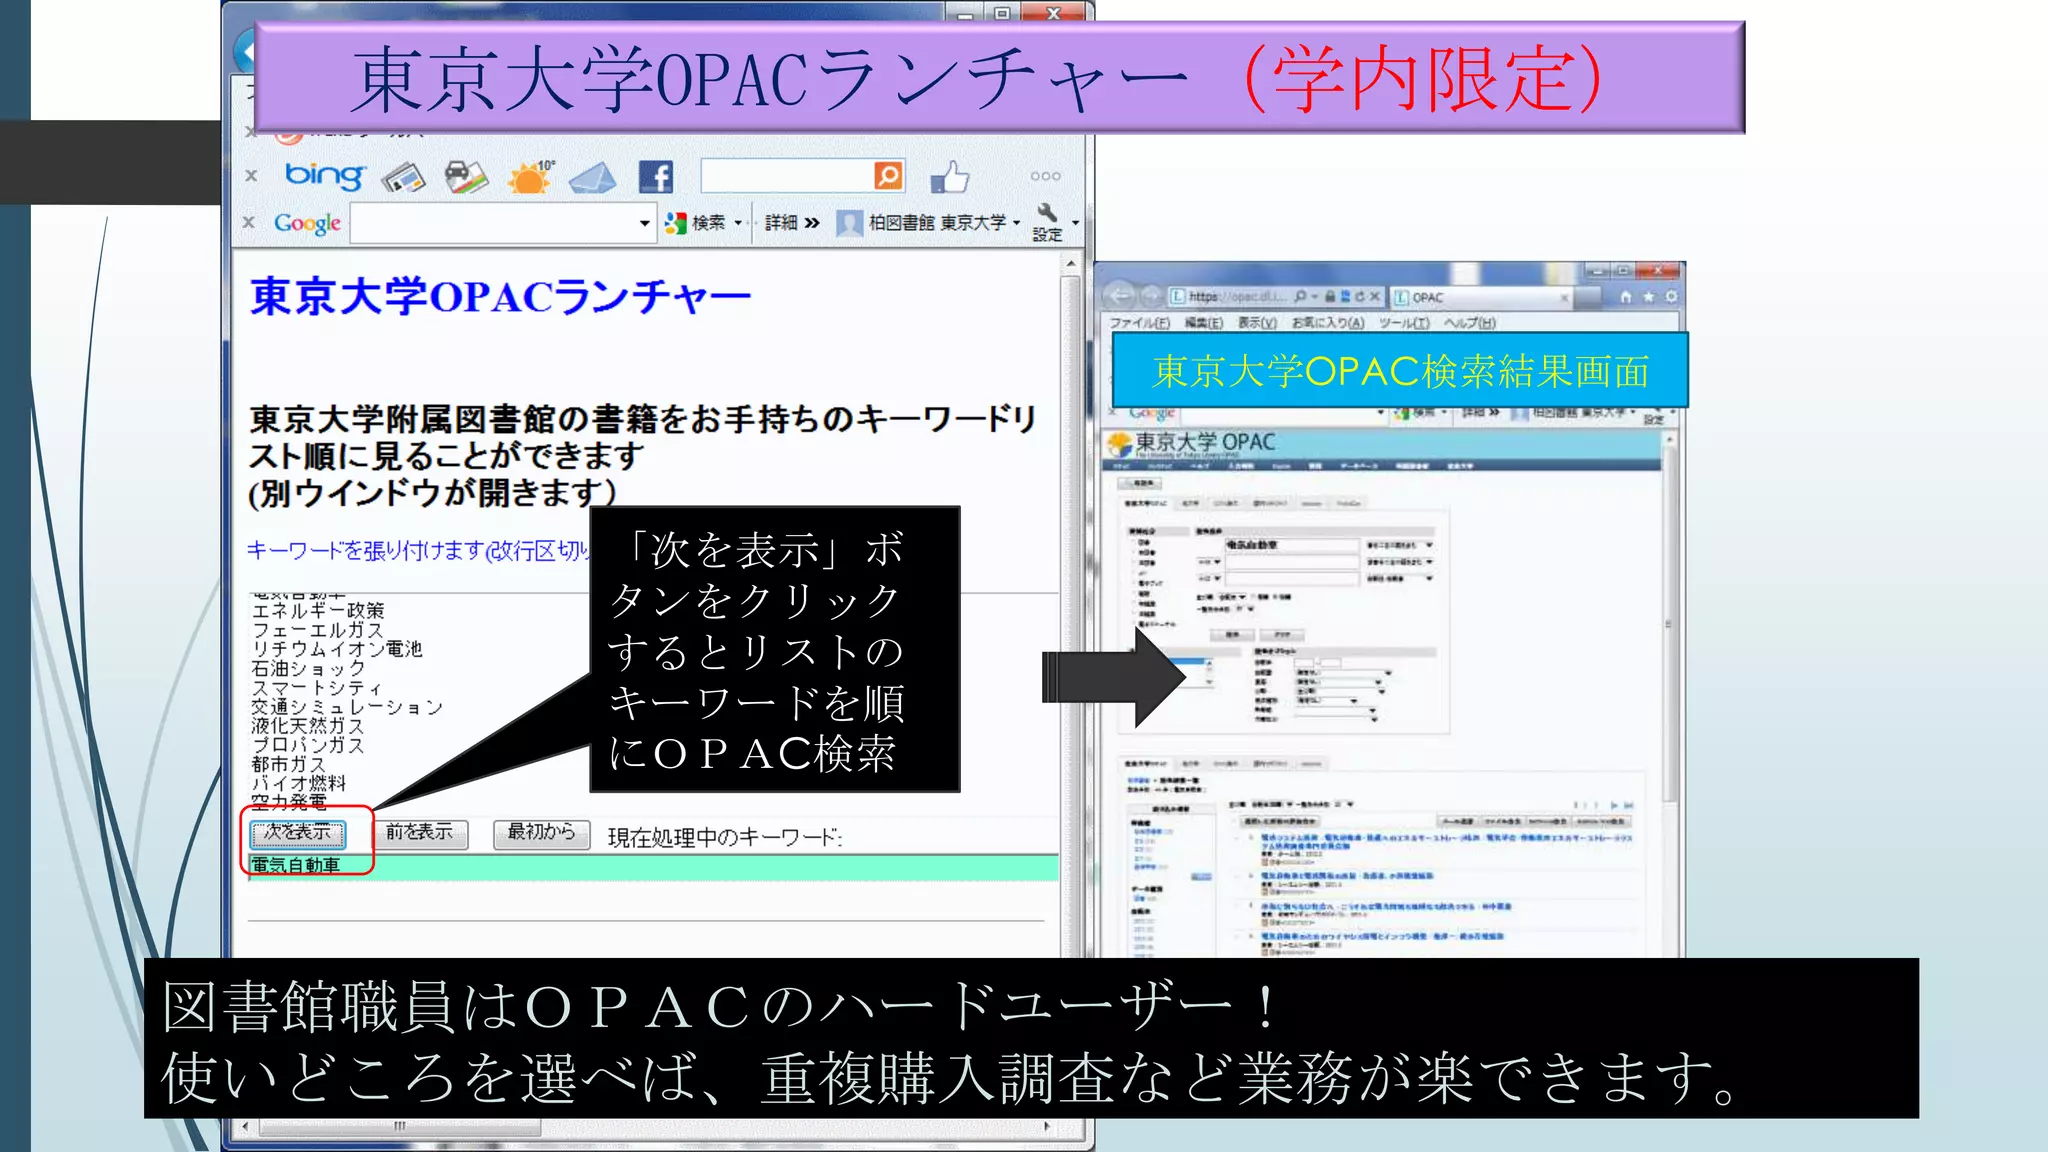The height and width of the screenshot is (1152, 2048).
Task: Open the Bing news icon
Action: point(404,178)
